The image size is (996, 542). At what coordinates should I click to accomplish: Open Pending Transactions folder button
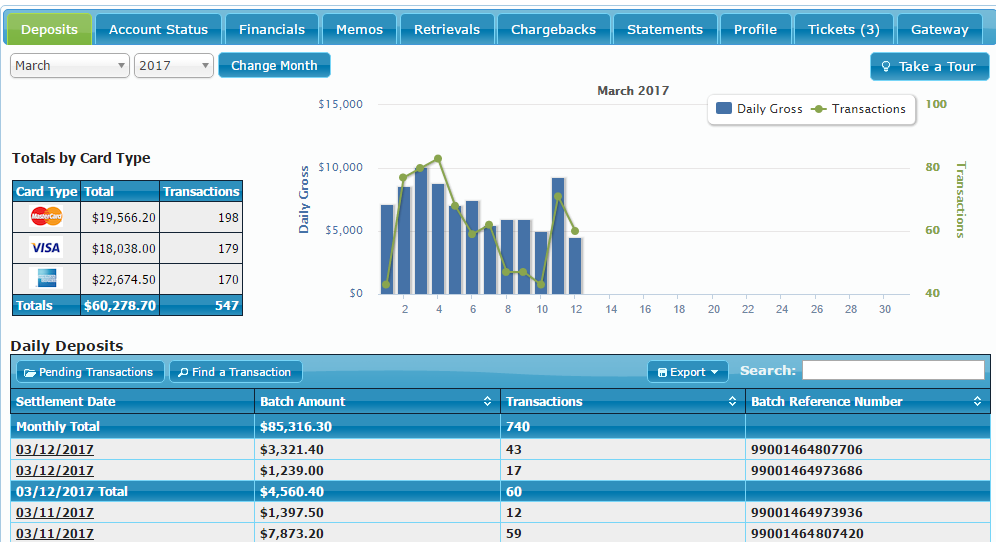[x=88, y=372]
